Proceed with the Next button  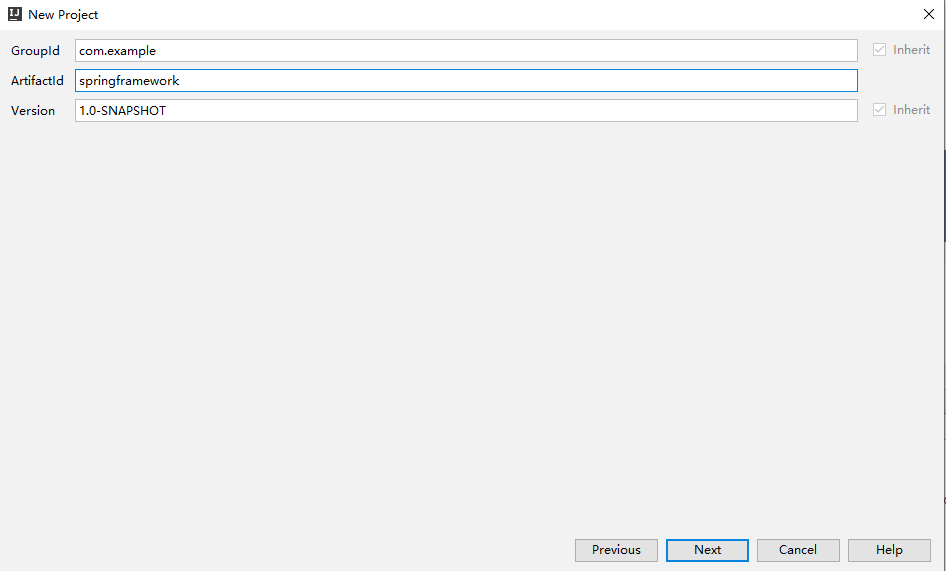tap(707, 550)
